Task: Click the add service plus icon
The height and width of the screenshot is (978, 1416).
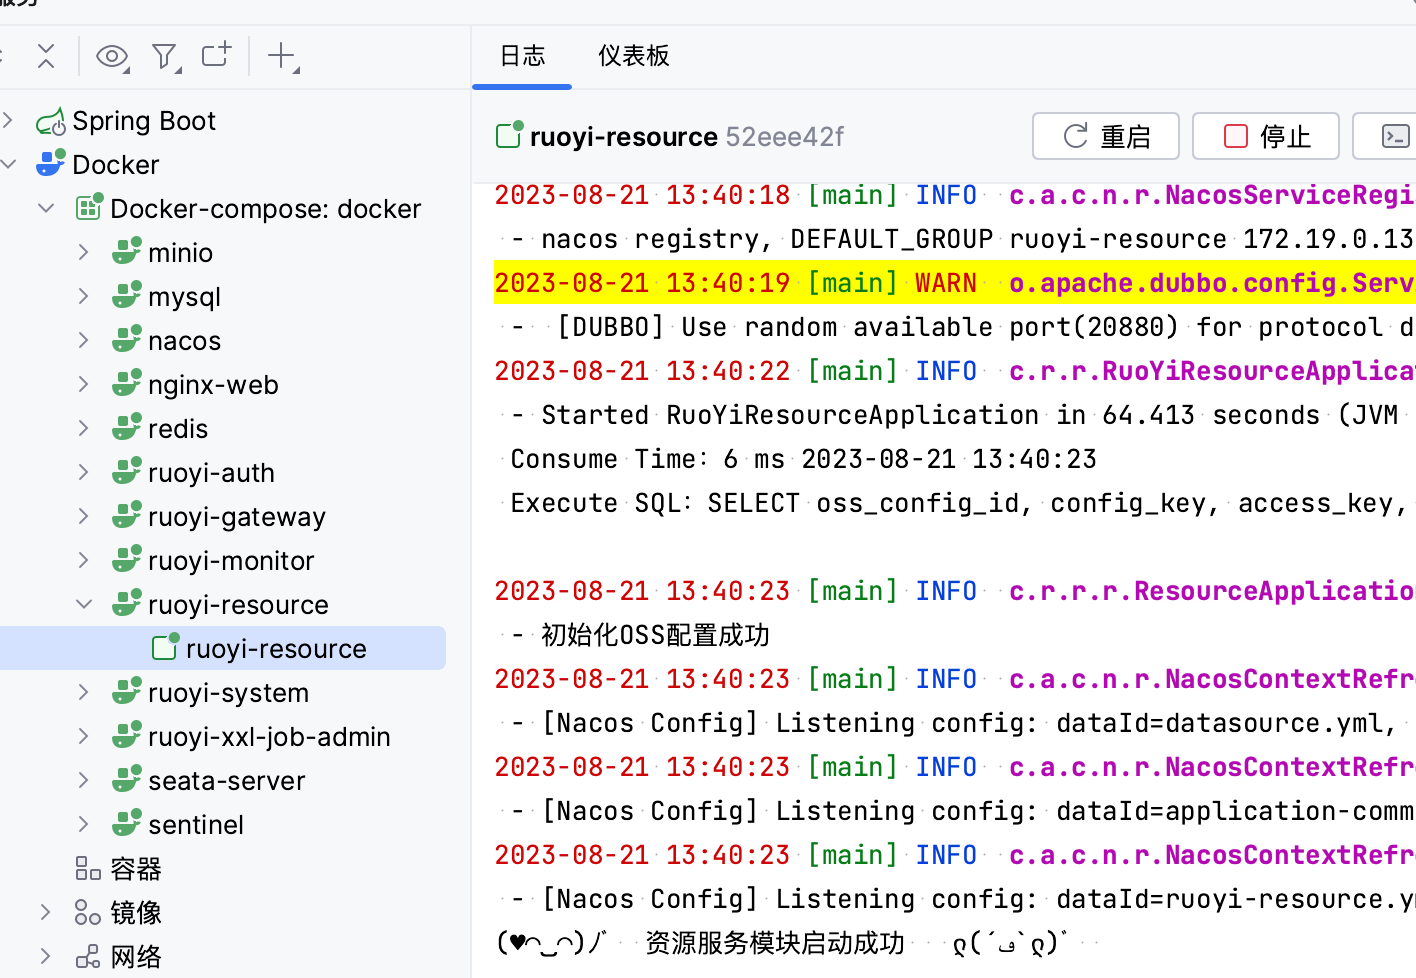Action: [283, 56]
